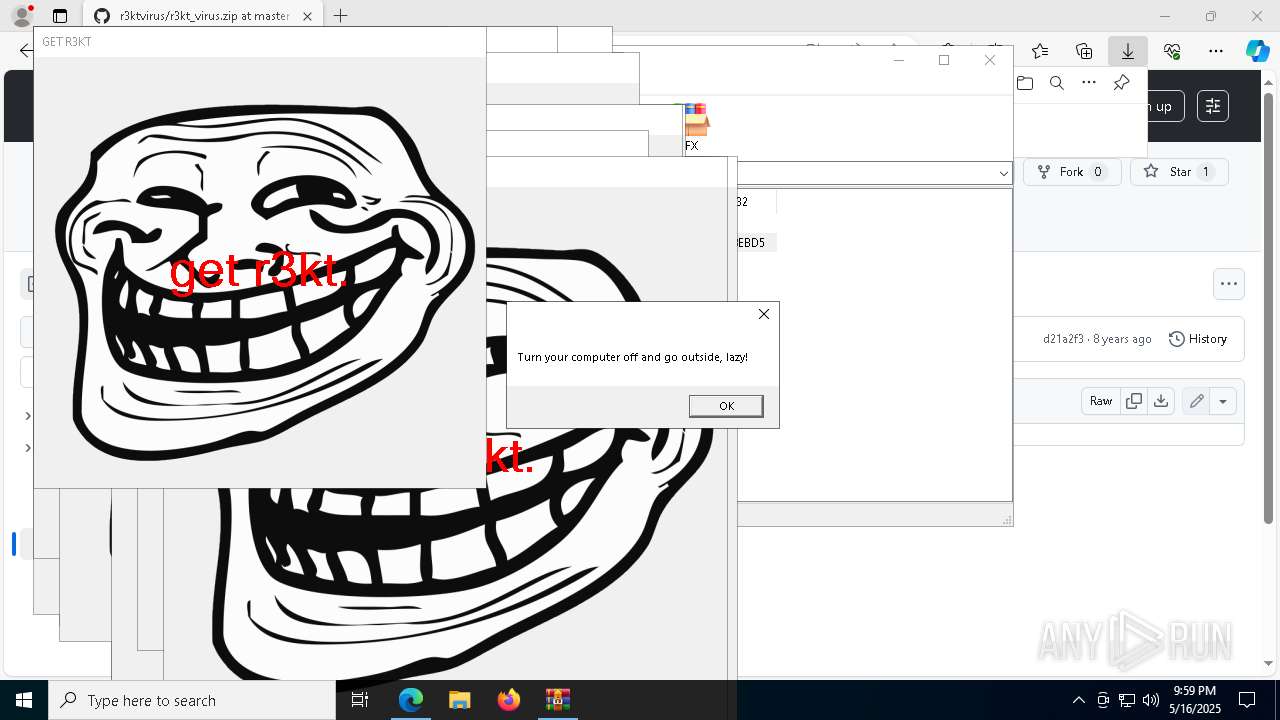Select the r3kt_virus.zip browser tab
This screenshot has height=720, width=1280.
[x=203, y=16]
